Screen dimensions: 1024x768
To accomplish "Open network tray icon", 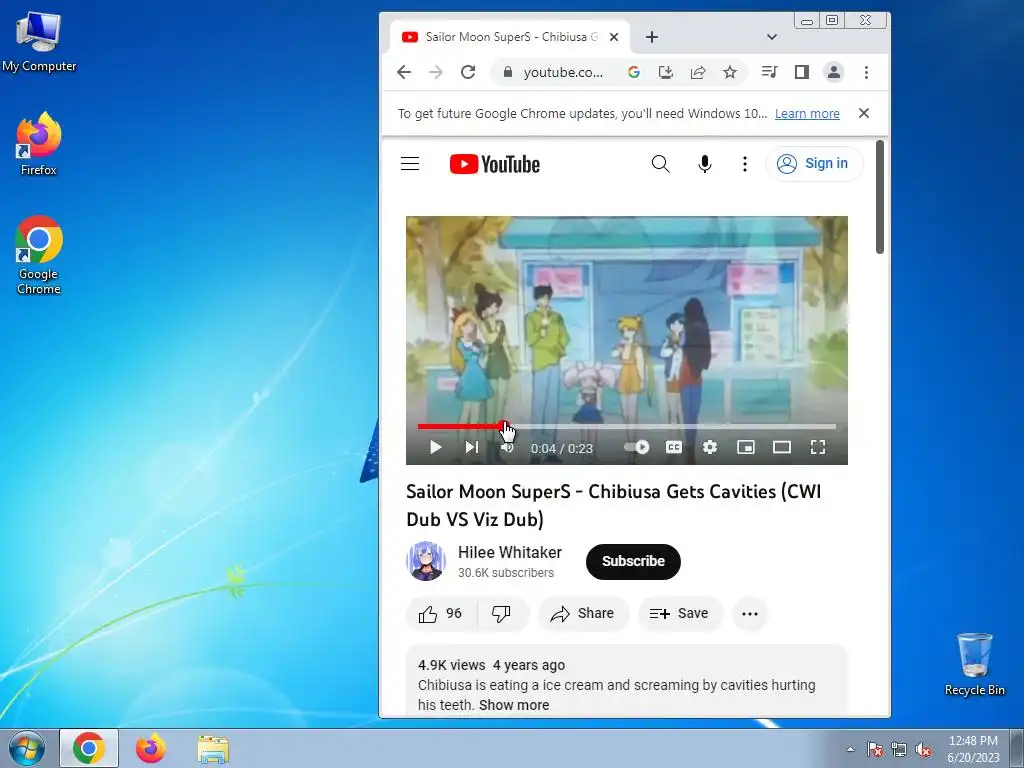I will pyautogui.click(x=899, y=749).
